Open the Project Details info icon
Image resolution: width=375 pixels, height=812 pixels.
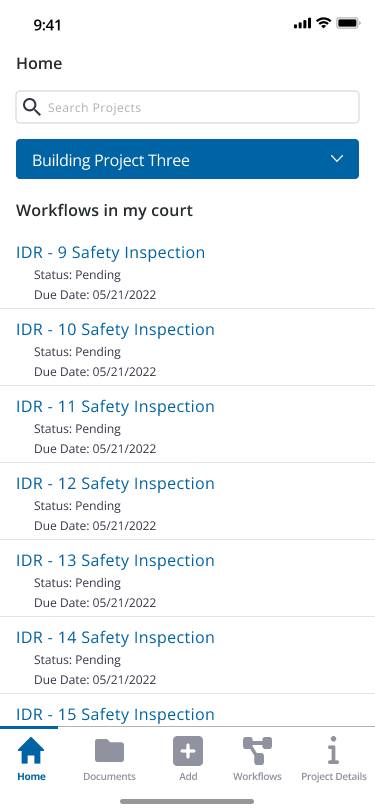(334, 751)
